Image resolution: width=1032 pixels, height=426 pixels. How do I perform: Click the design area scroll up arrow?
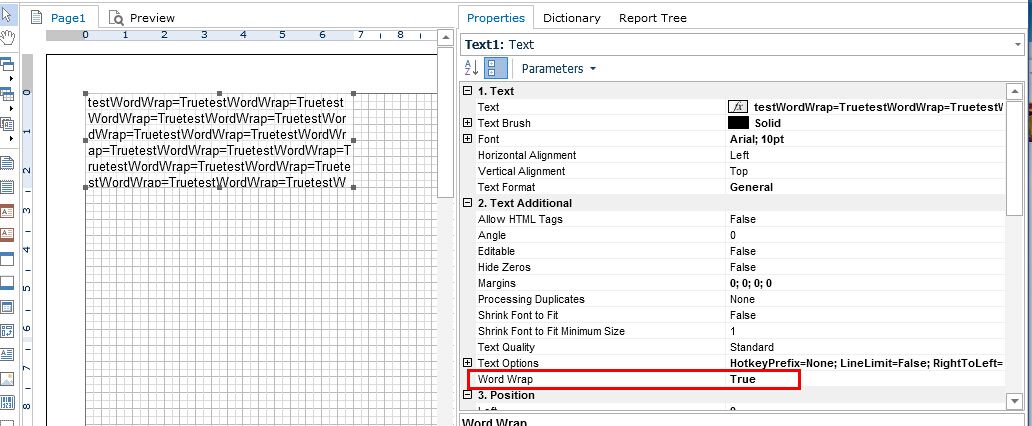(x=446, y=38)
